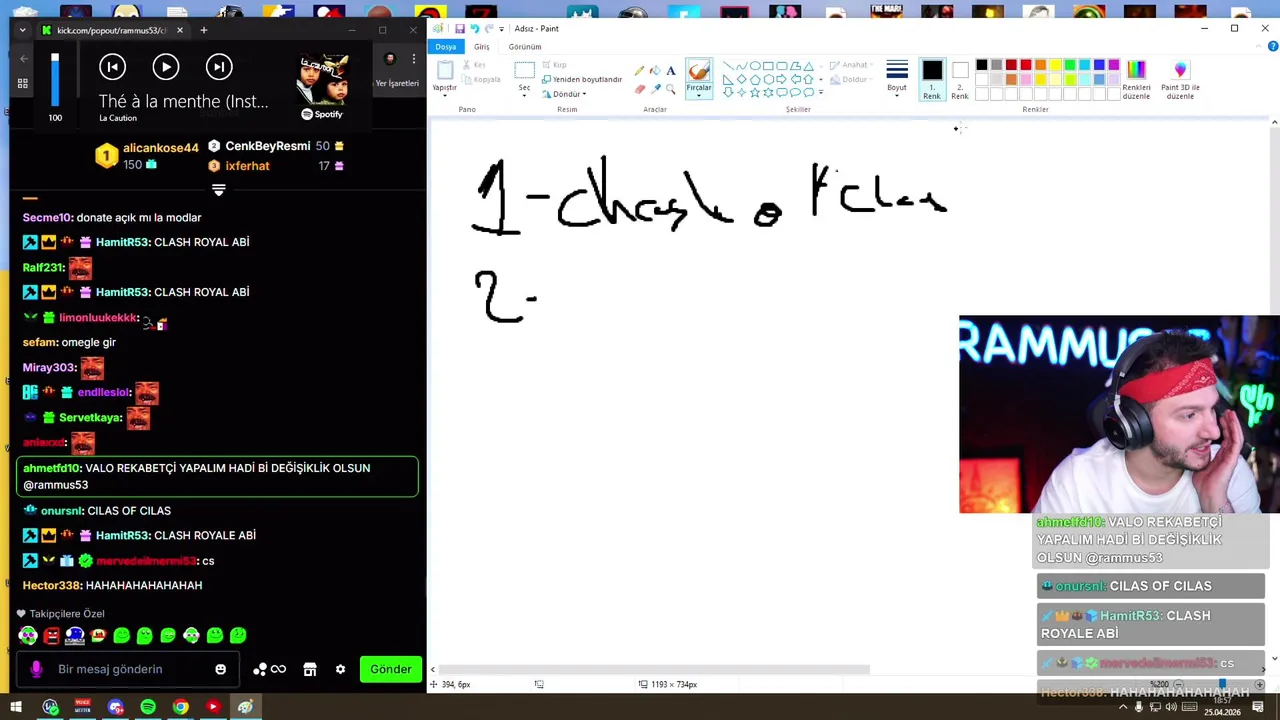The height and width of the screenshot is (720, 1280).
Task: Select the line shape in Şekiller
Action: pos(728,66)
